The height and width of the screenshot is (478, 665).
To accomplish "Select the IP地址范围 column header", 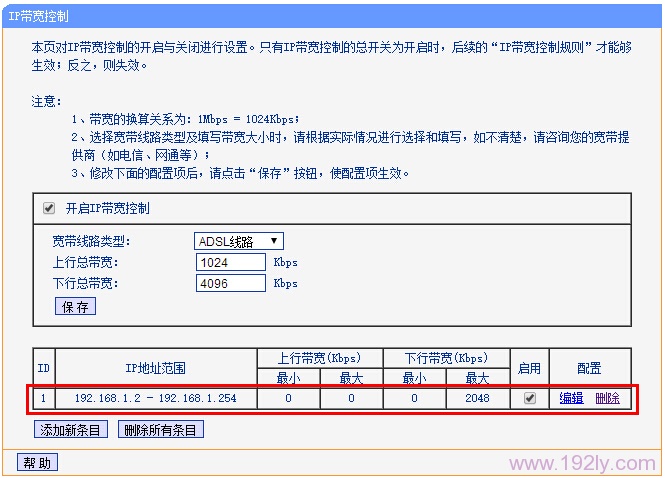I will tap(156, 368).
